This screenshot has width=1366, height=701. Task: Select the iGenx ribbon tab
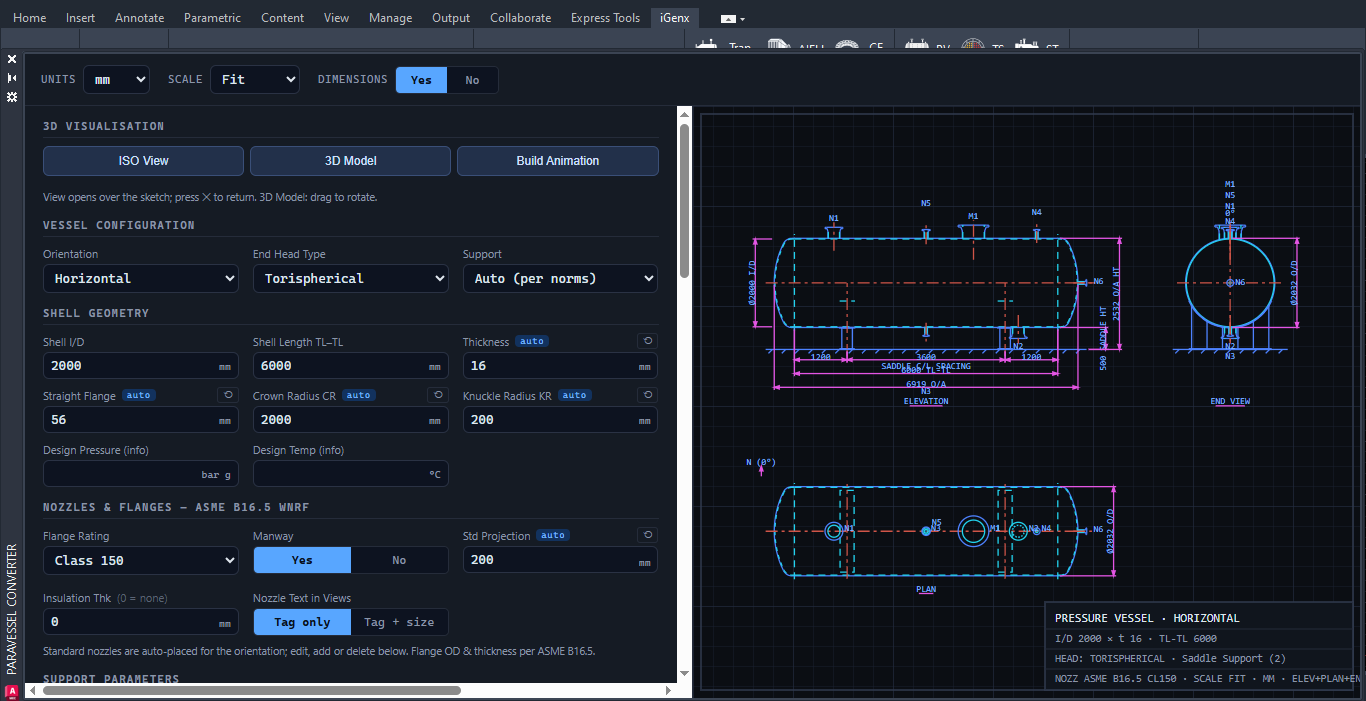[x=675, y=18]
